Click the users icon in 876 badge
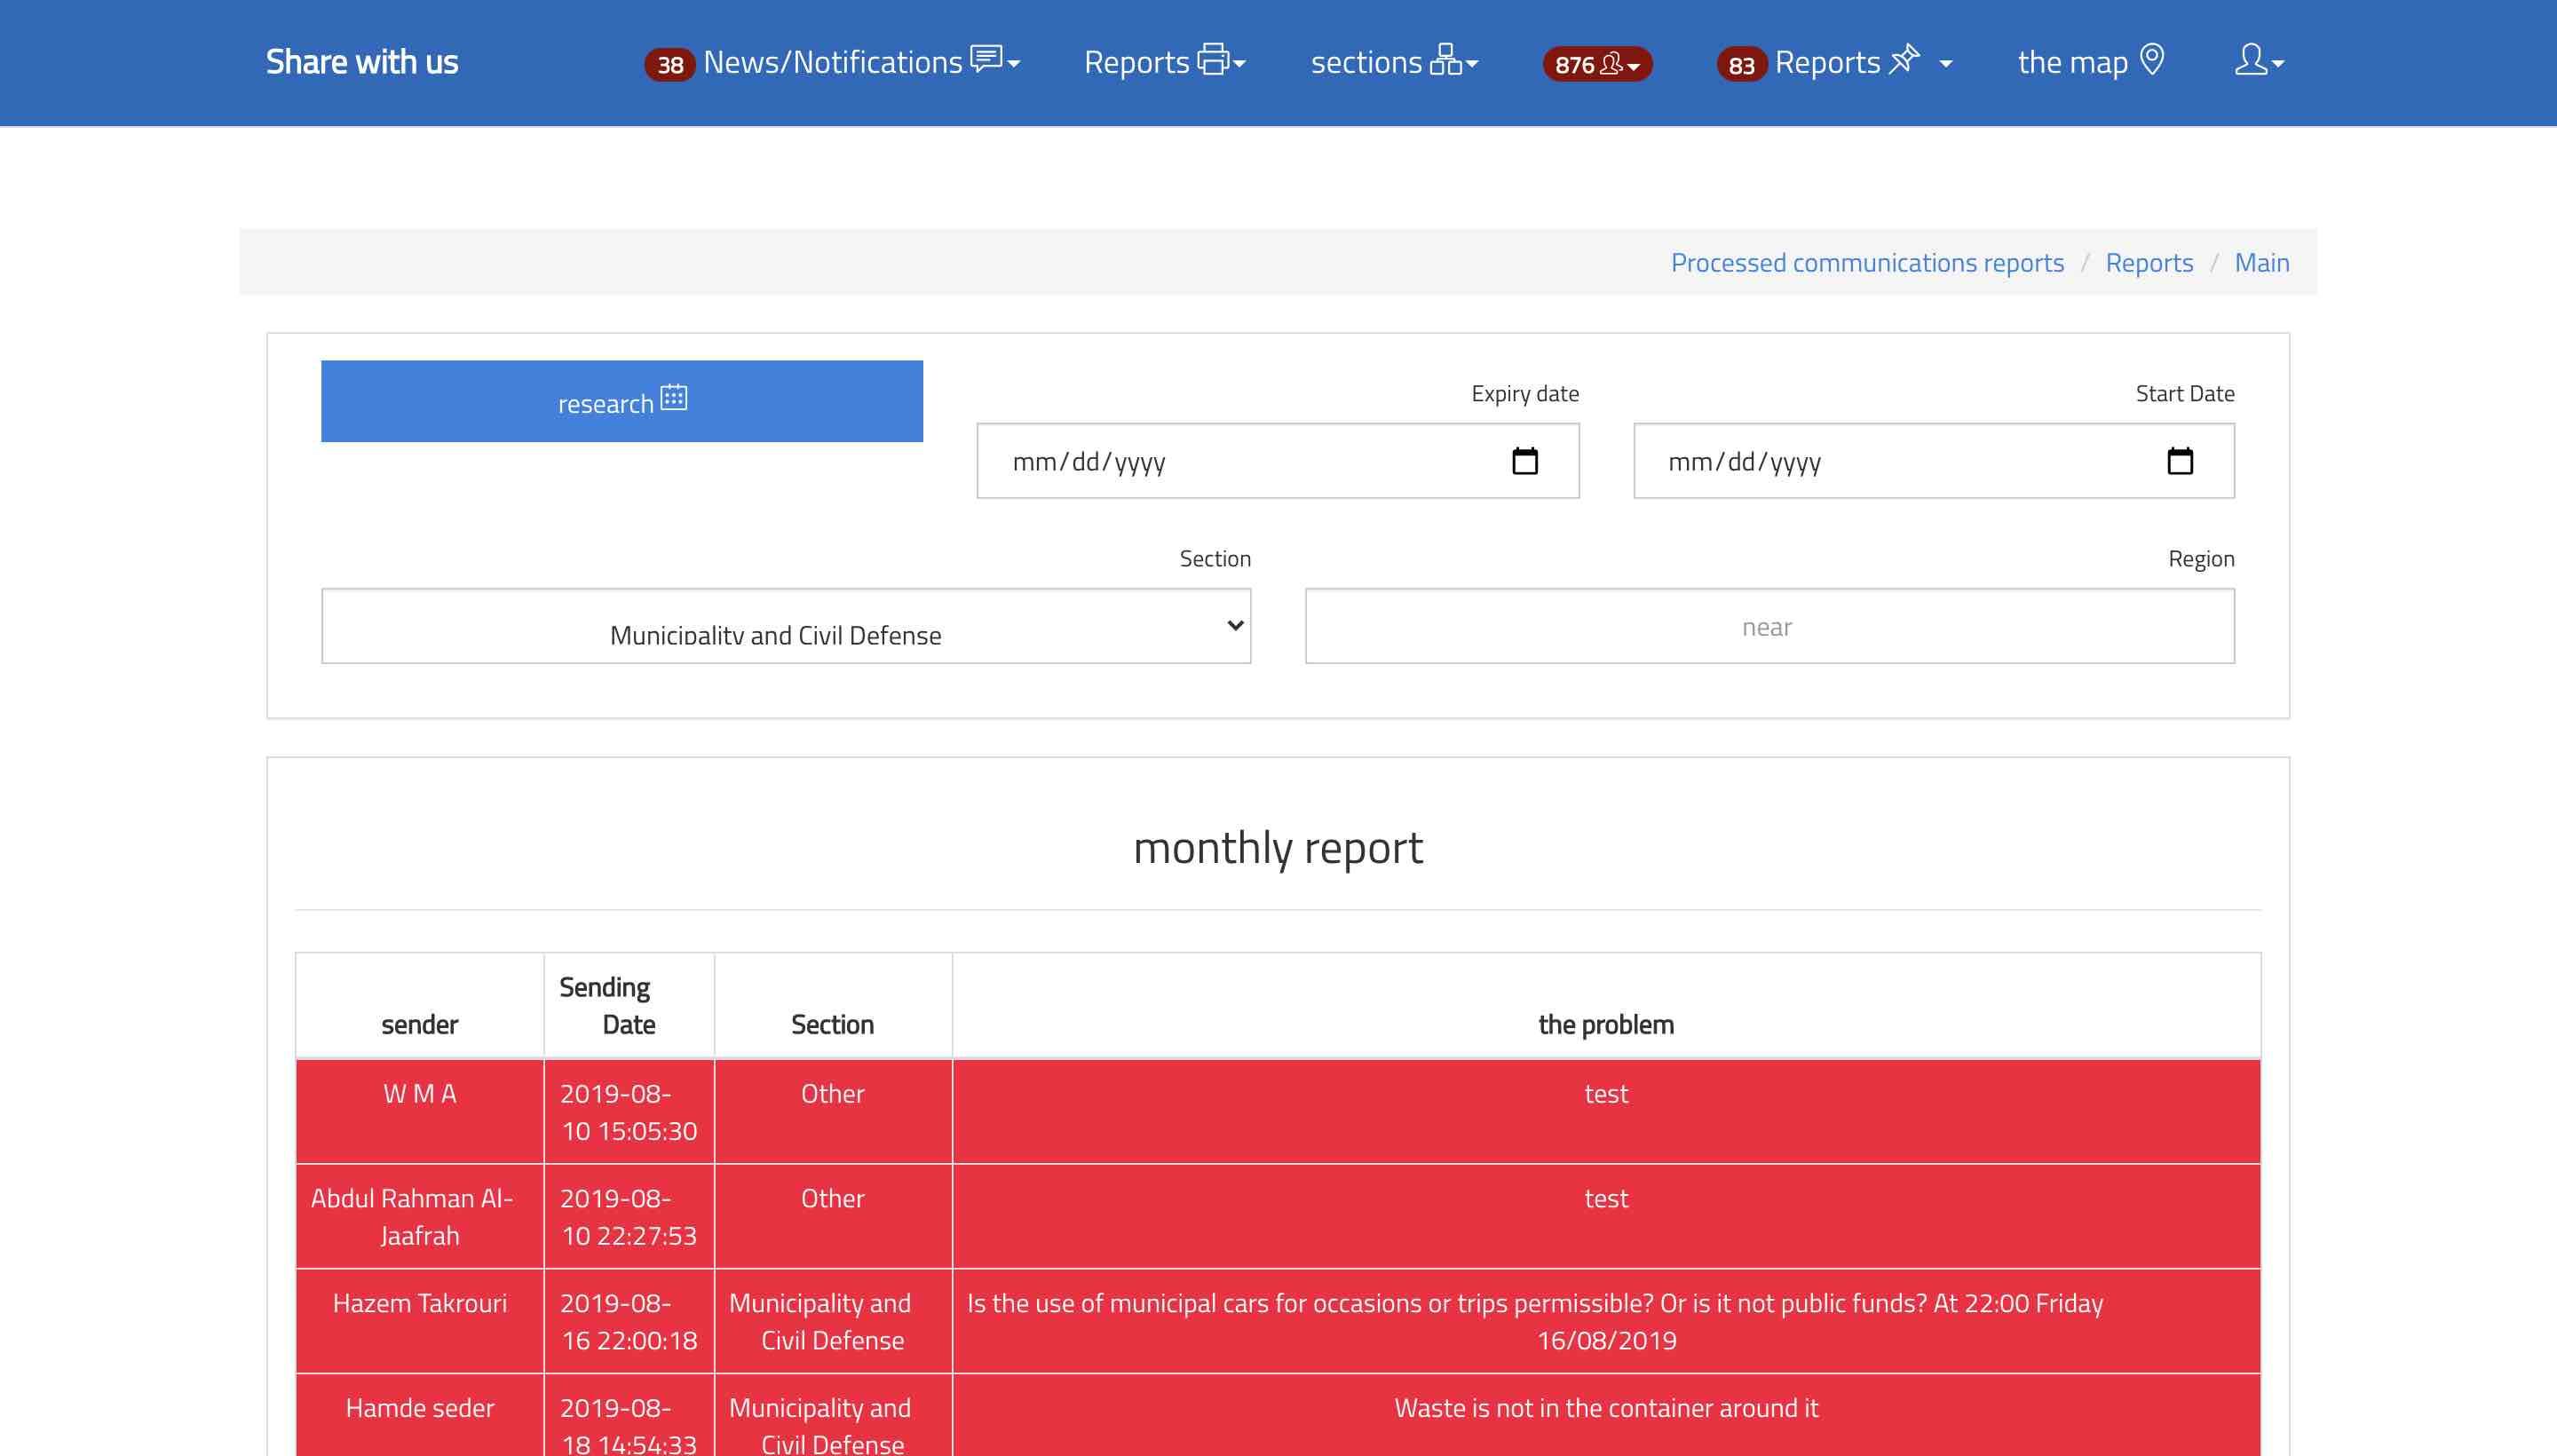Screen dimensions: 2557x1456 pyautogui.click(x=1611, y=64)
